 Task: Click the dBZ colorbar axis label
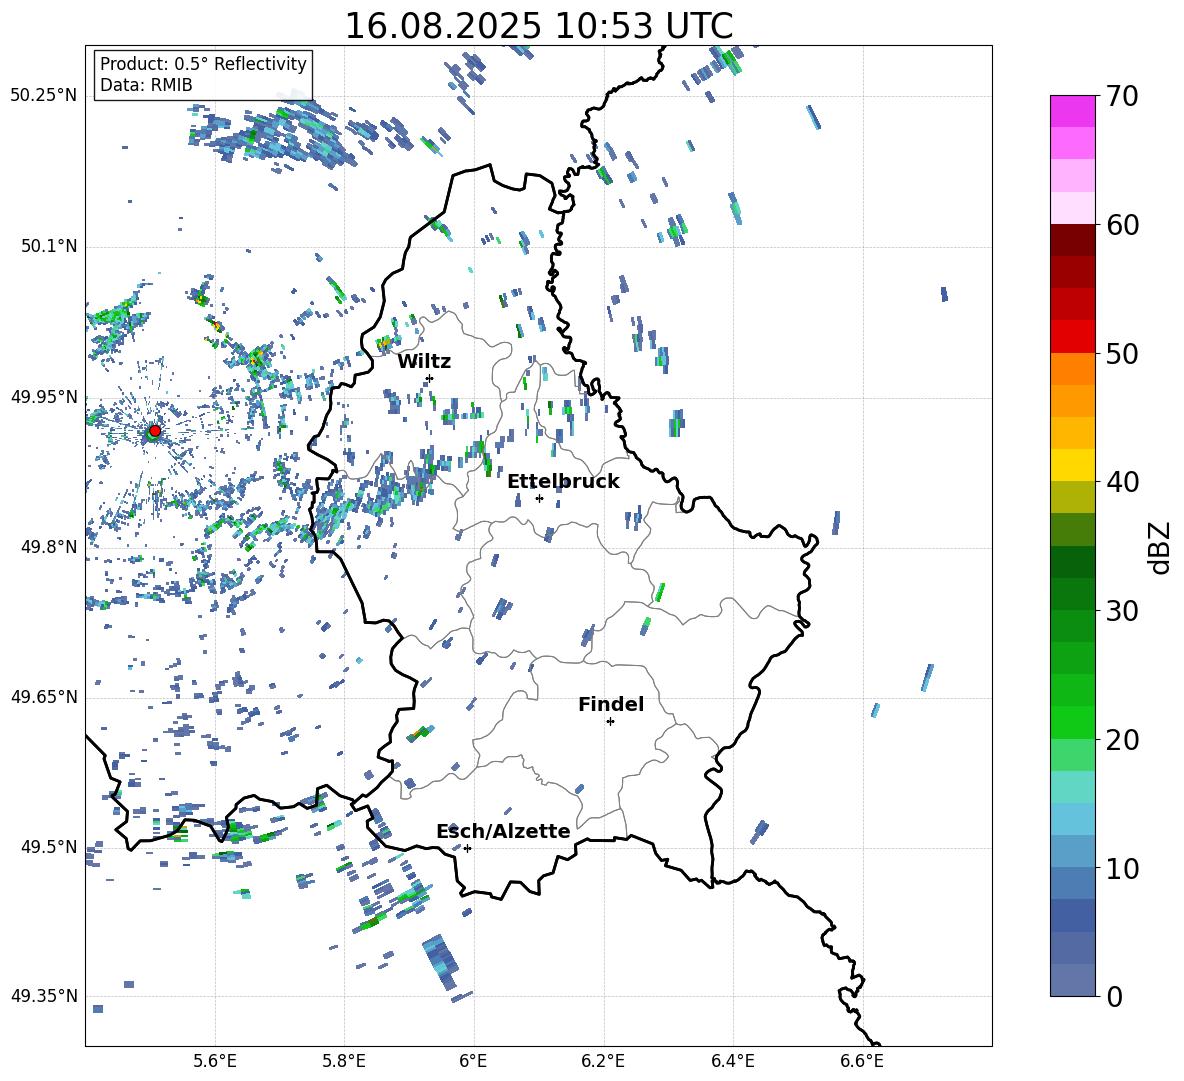tap(1158, 547)
